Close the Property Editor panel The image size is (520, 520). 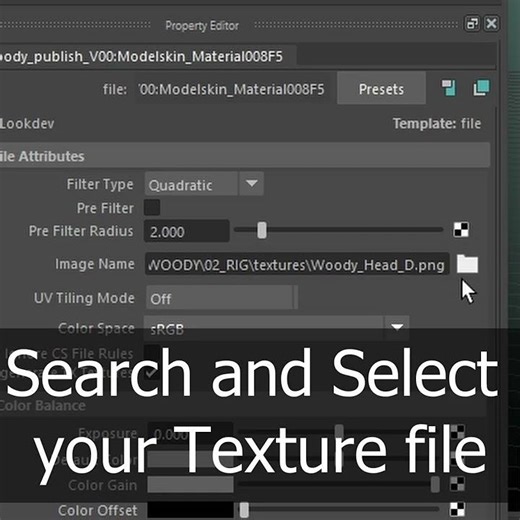[492, 24]
